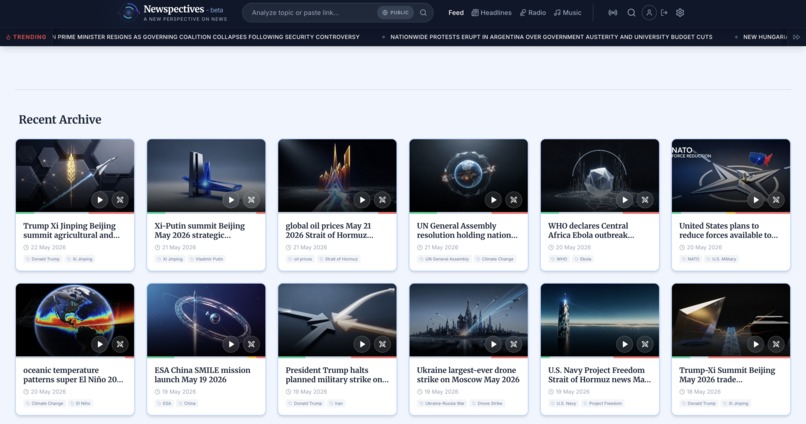Play the Trump Xi Jinping Beijing summit story
Viewport: 806px width, 424px height.
click(x=100, y=200)
